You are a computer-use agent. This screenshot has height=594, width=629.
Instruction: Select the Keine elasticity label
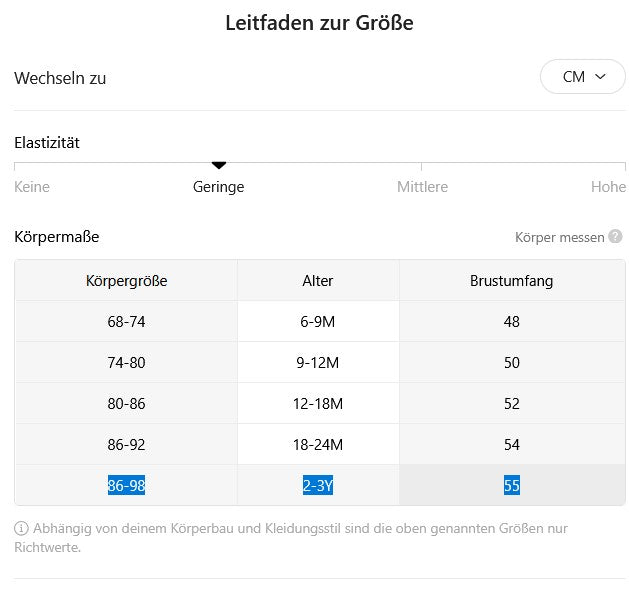coord(32,187)
